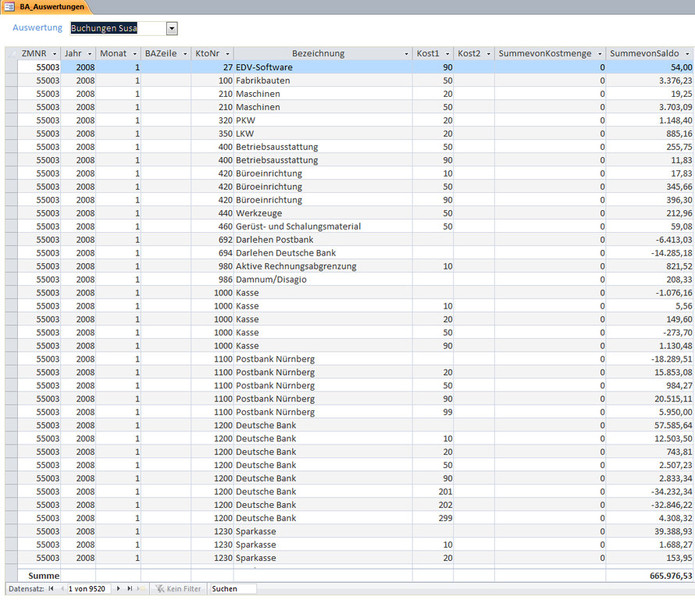Click the 'Auswertung' label
Viewport: 695px width, 600px height.
(x=37, y=27)
